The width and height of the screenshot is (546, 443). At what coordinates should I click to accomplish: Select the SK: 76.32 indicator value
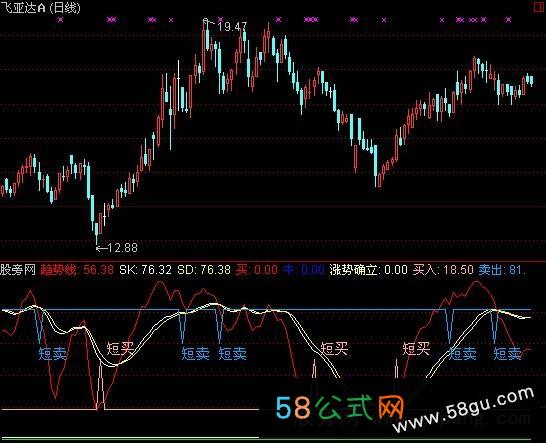coord(146,270)
